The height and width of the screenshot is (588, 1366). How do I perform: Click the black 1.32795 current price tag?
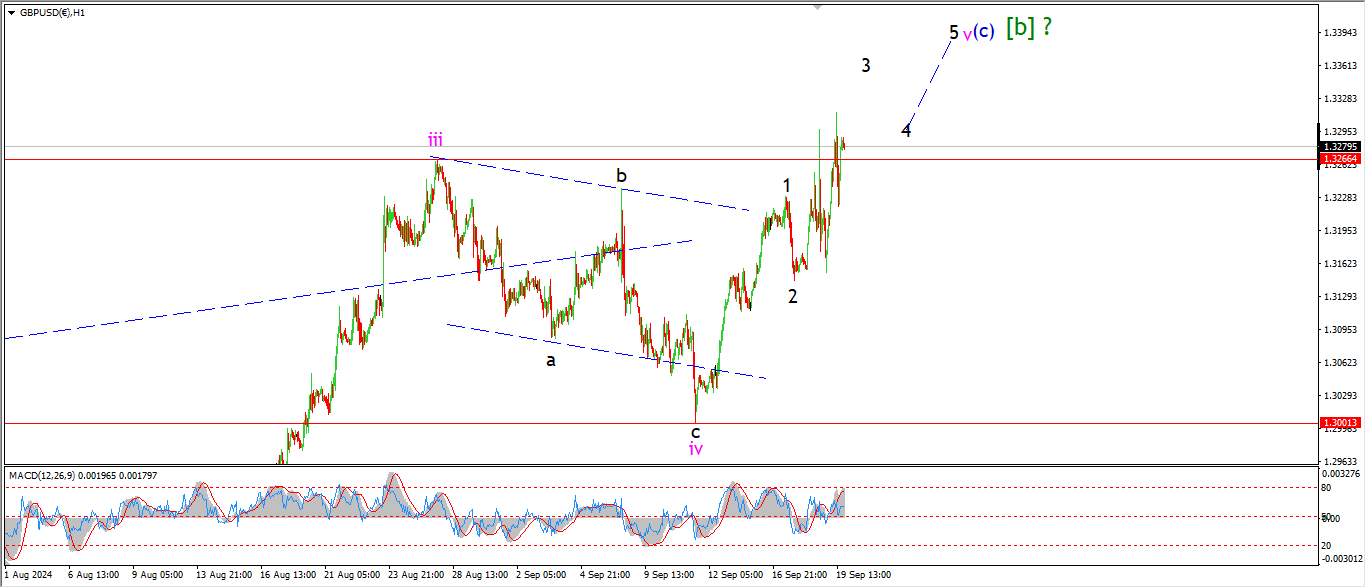pyautogui.click(x=1338, y=147)
